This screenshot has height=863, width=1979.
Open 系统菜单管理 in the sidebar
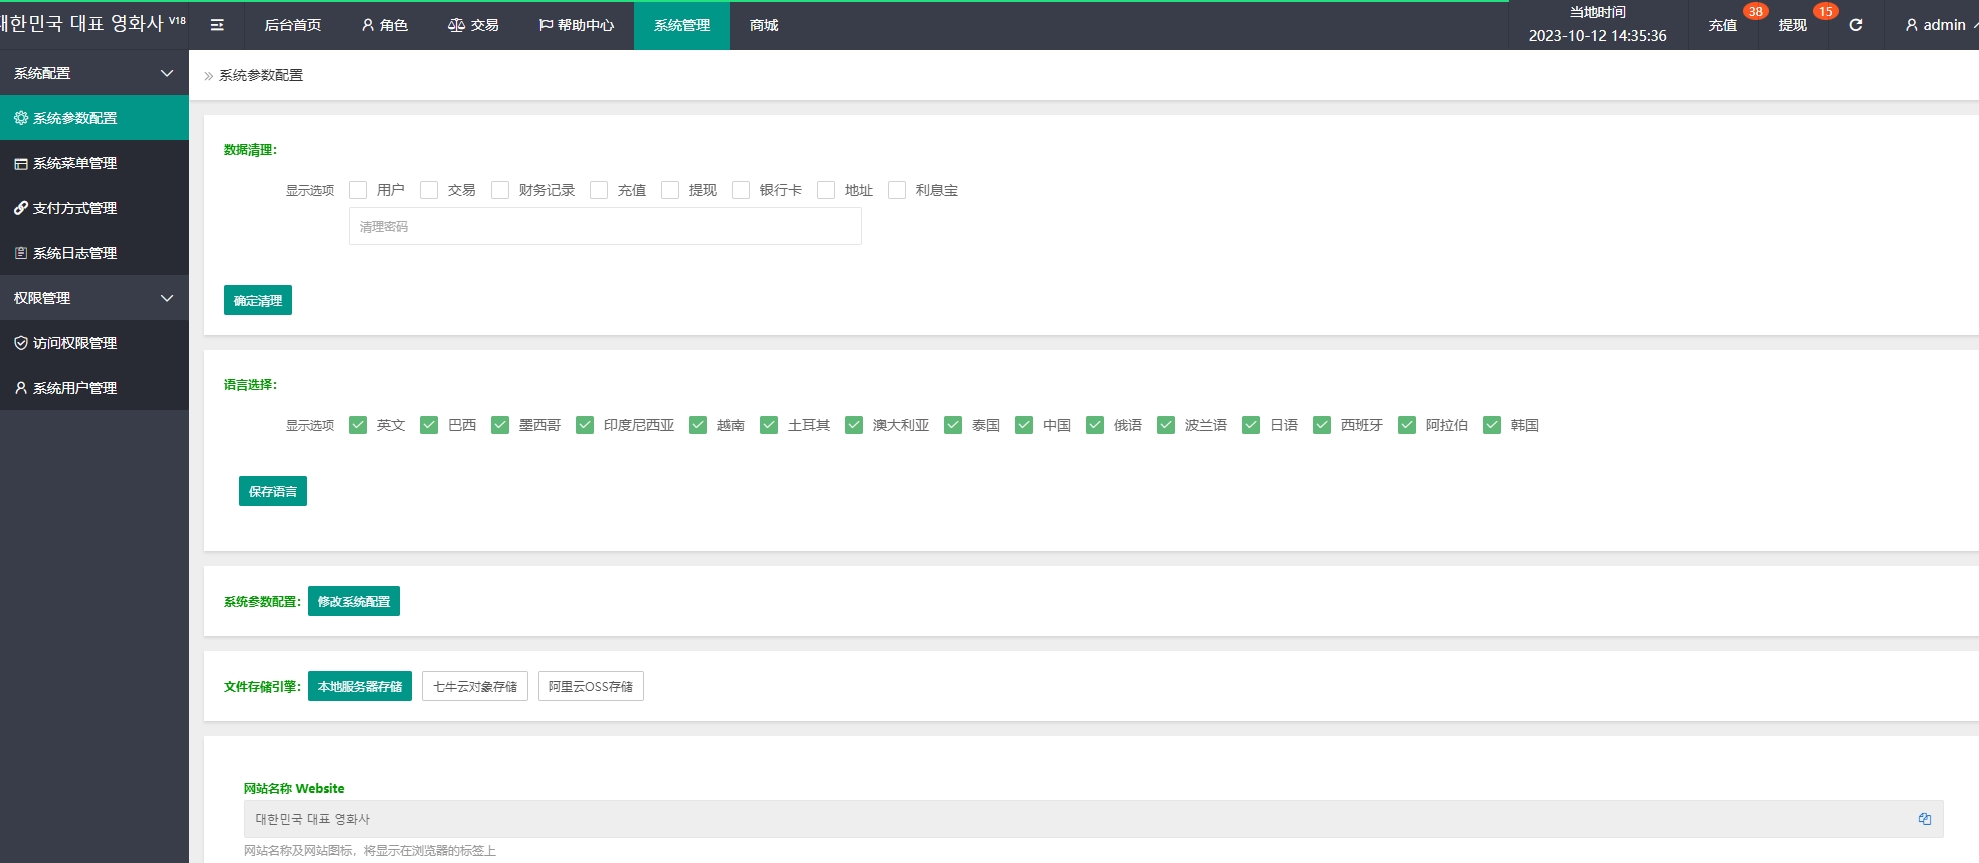[75, 163]
